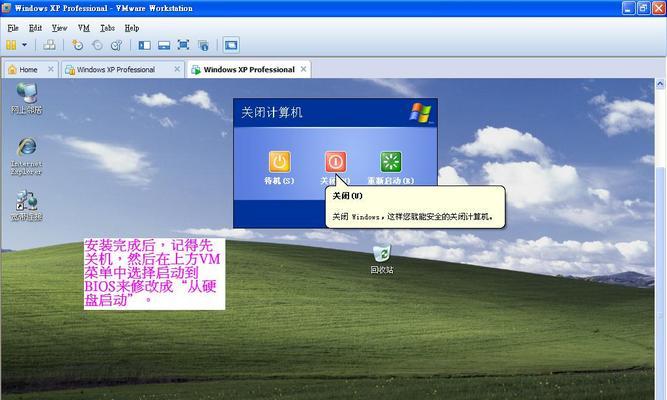Open the View menu
The width and height of the screenshot is (667, 400).
click(x=59, y=28)
